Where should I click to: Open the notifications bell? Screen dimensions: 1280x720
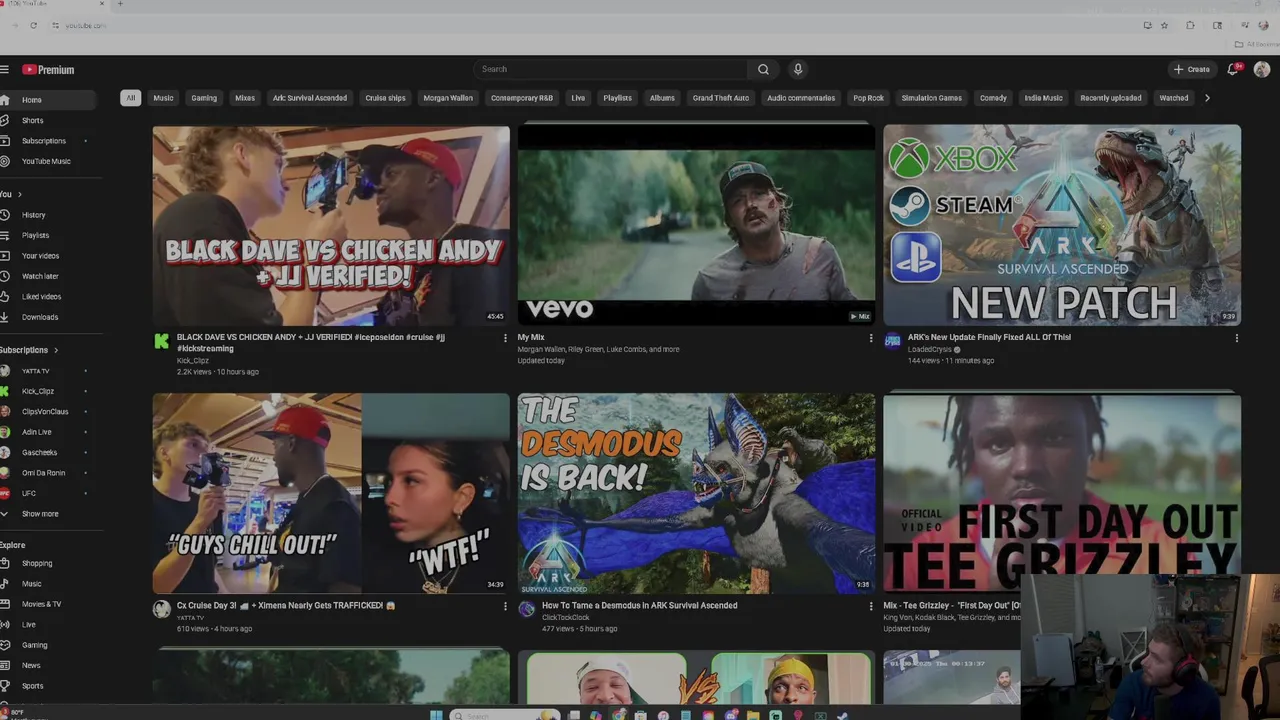point(1233,69)
